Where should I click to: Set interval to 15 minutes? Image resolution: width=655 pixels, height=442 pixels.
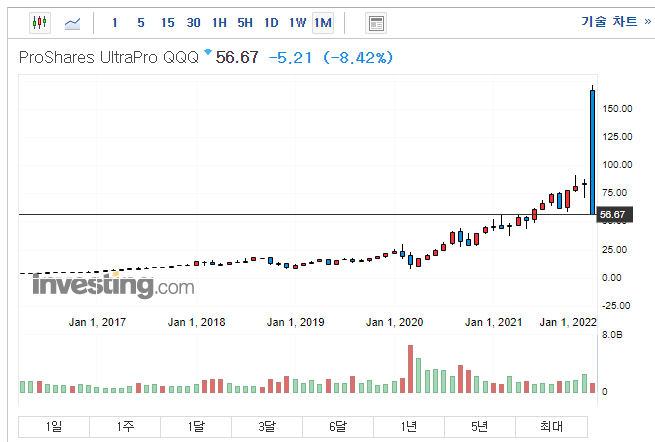pyautogui.click(x=168, y=23)
